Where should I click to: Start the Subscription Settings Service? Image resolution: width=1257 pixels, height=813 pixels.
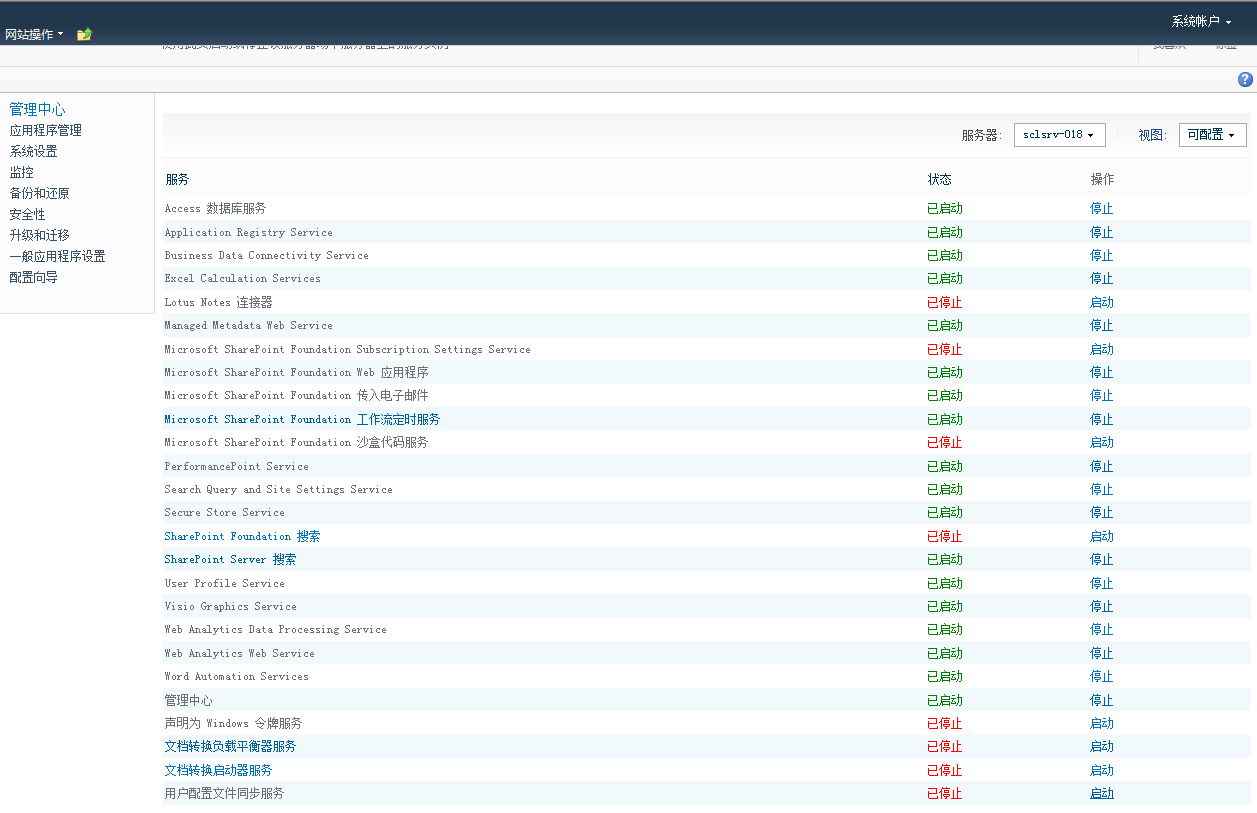coord(1101,349)
